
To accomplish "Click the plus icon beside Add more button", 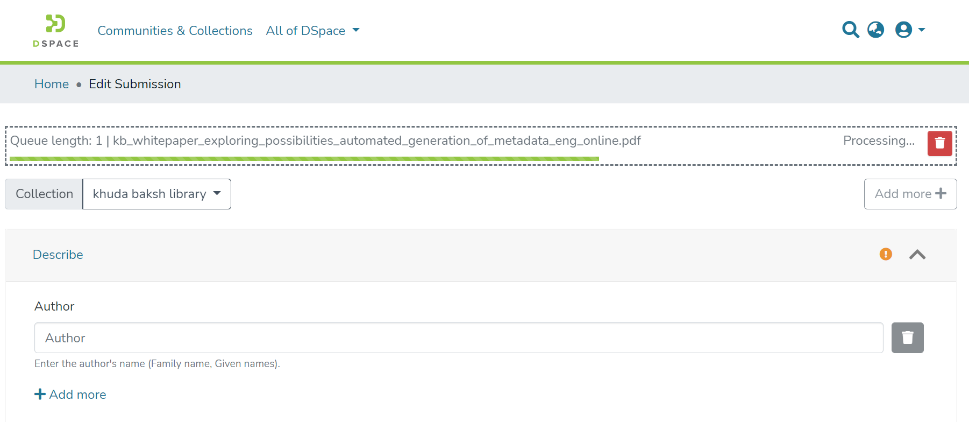I will click(940, 194).
